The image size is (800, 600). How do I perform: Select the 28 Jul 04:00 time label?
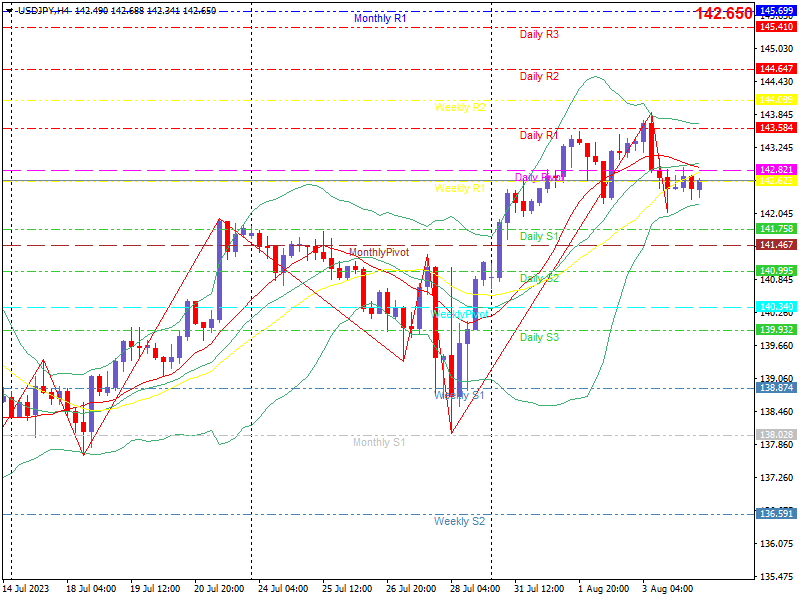coord(475,588)
